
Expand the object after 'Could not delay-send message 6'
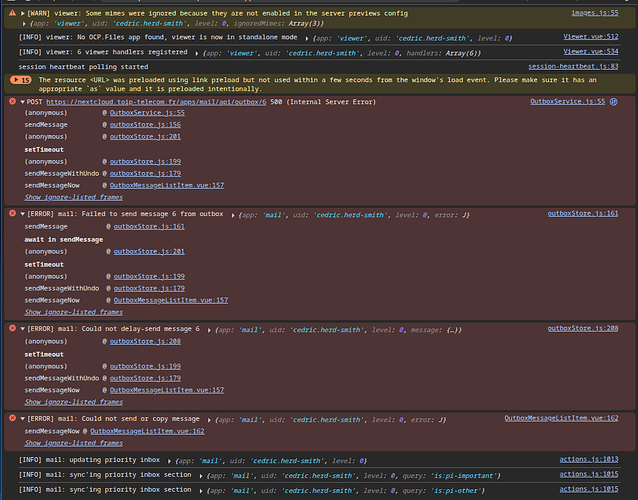[x=209, y=330]
